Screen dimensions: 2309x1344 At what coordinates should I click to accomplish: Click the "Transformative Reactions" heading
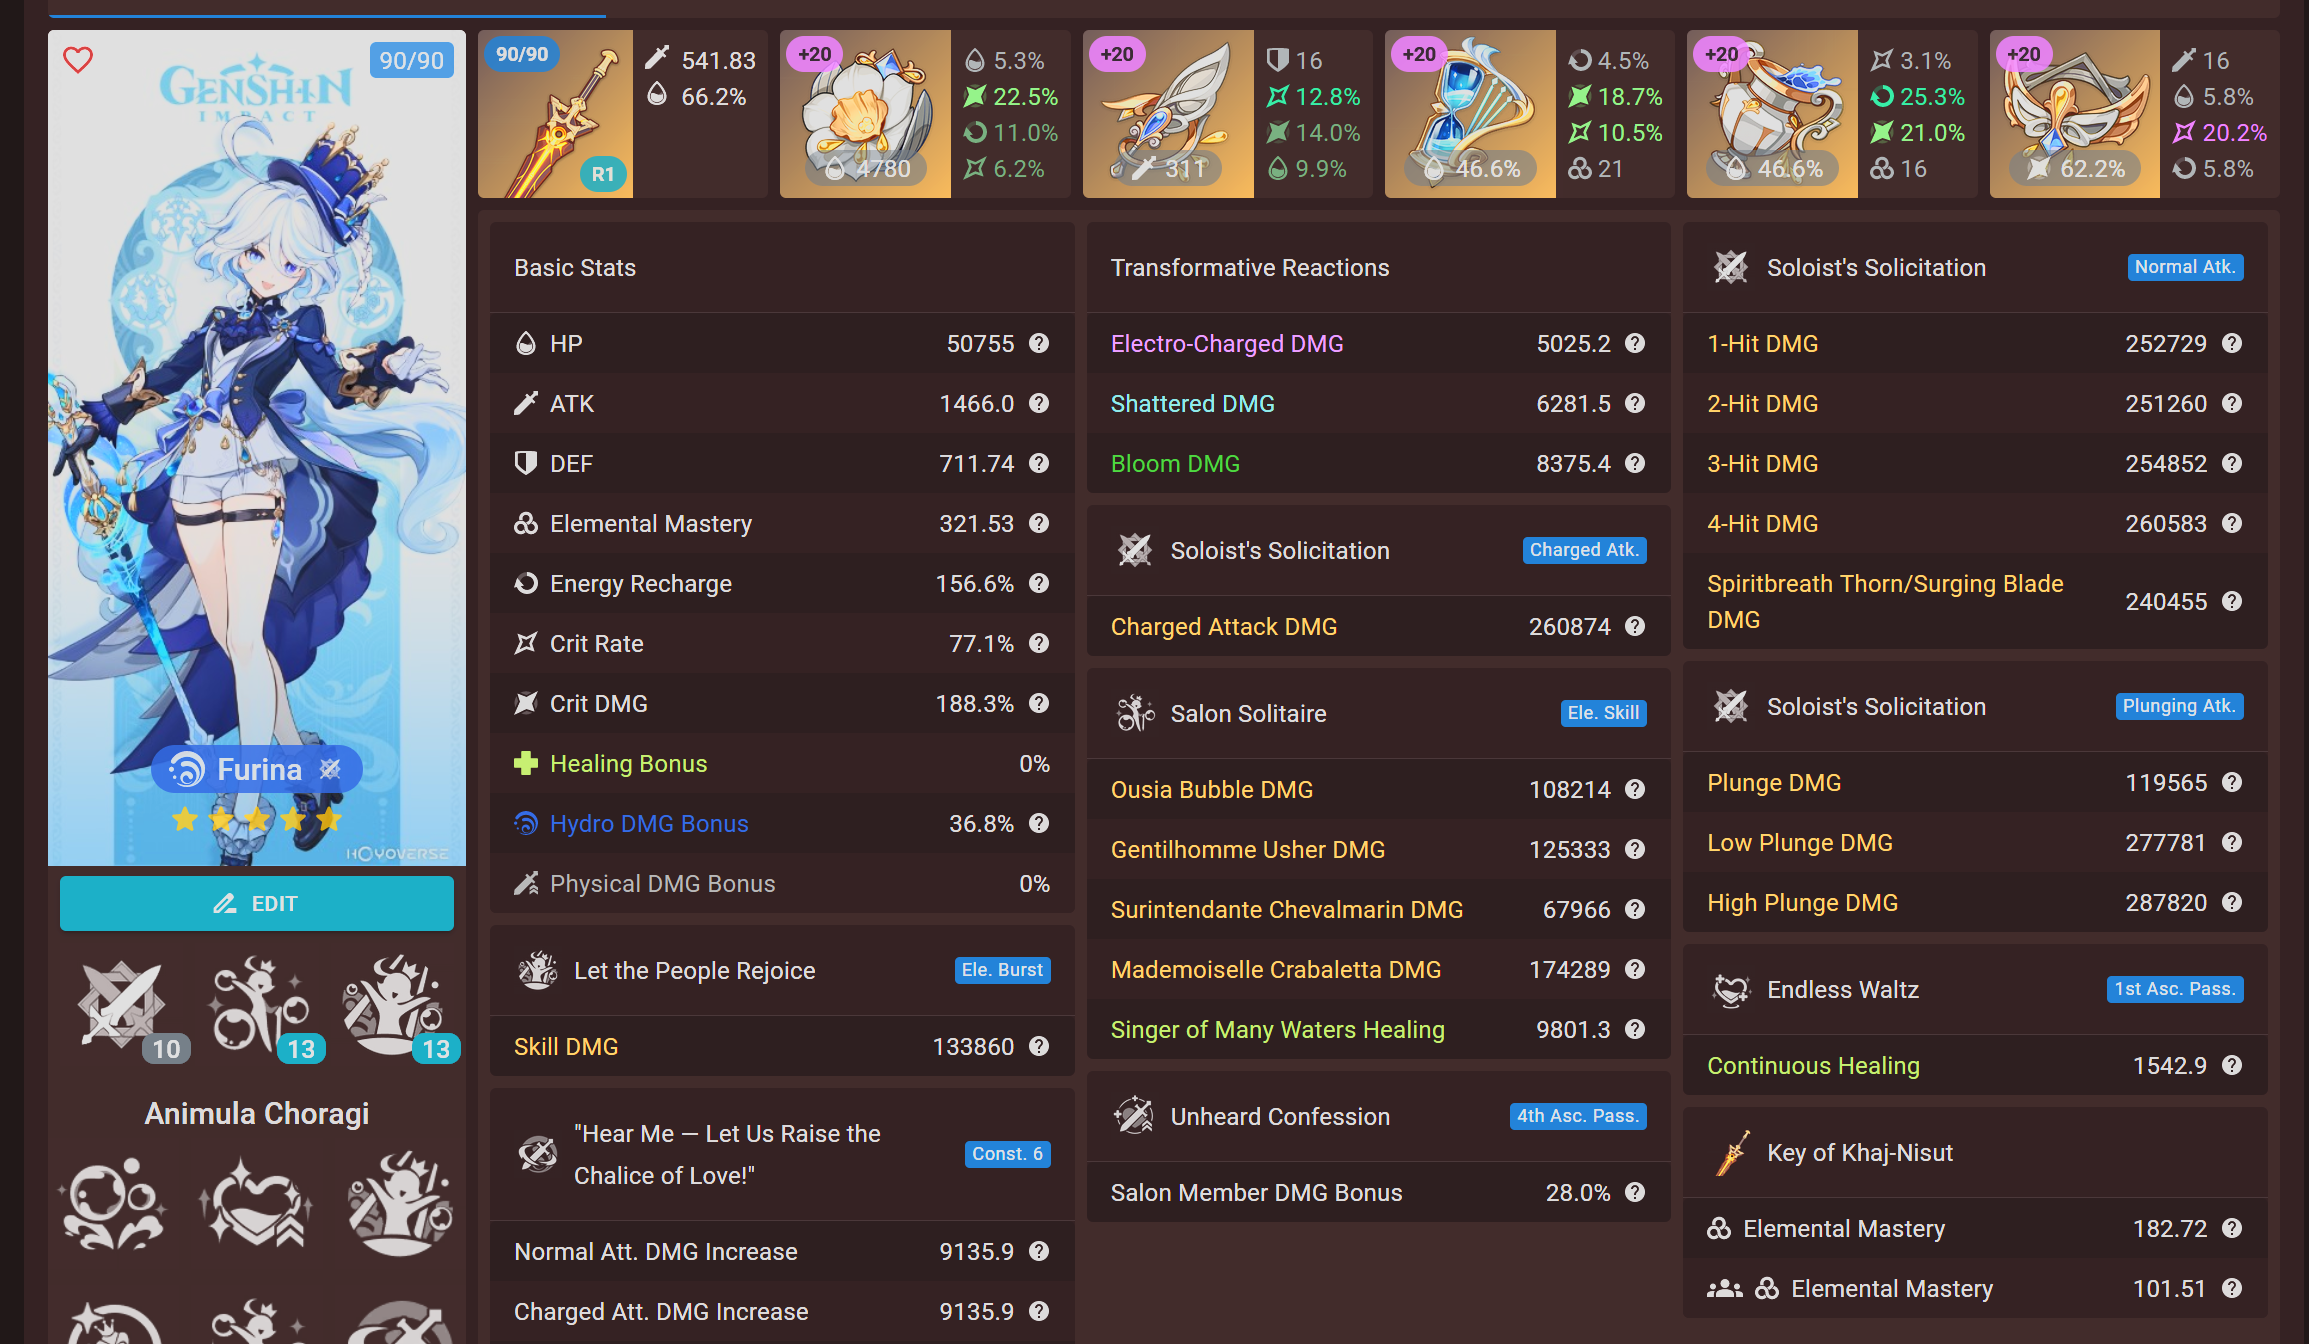coord(1250,267)
